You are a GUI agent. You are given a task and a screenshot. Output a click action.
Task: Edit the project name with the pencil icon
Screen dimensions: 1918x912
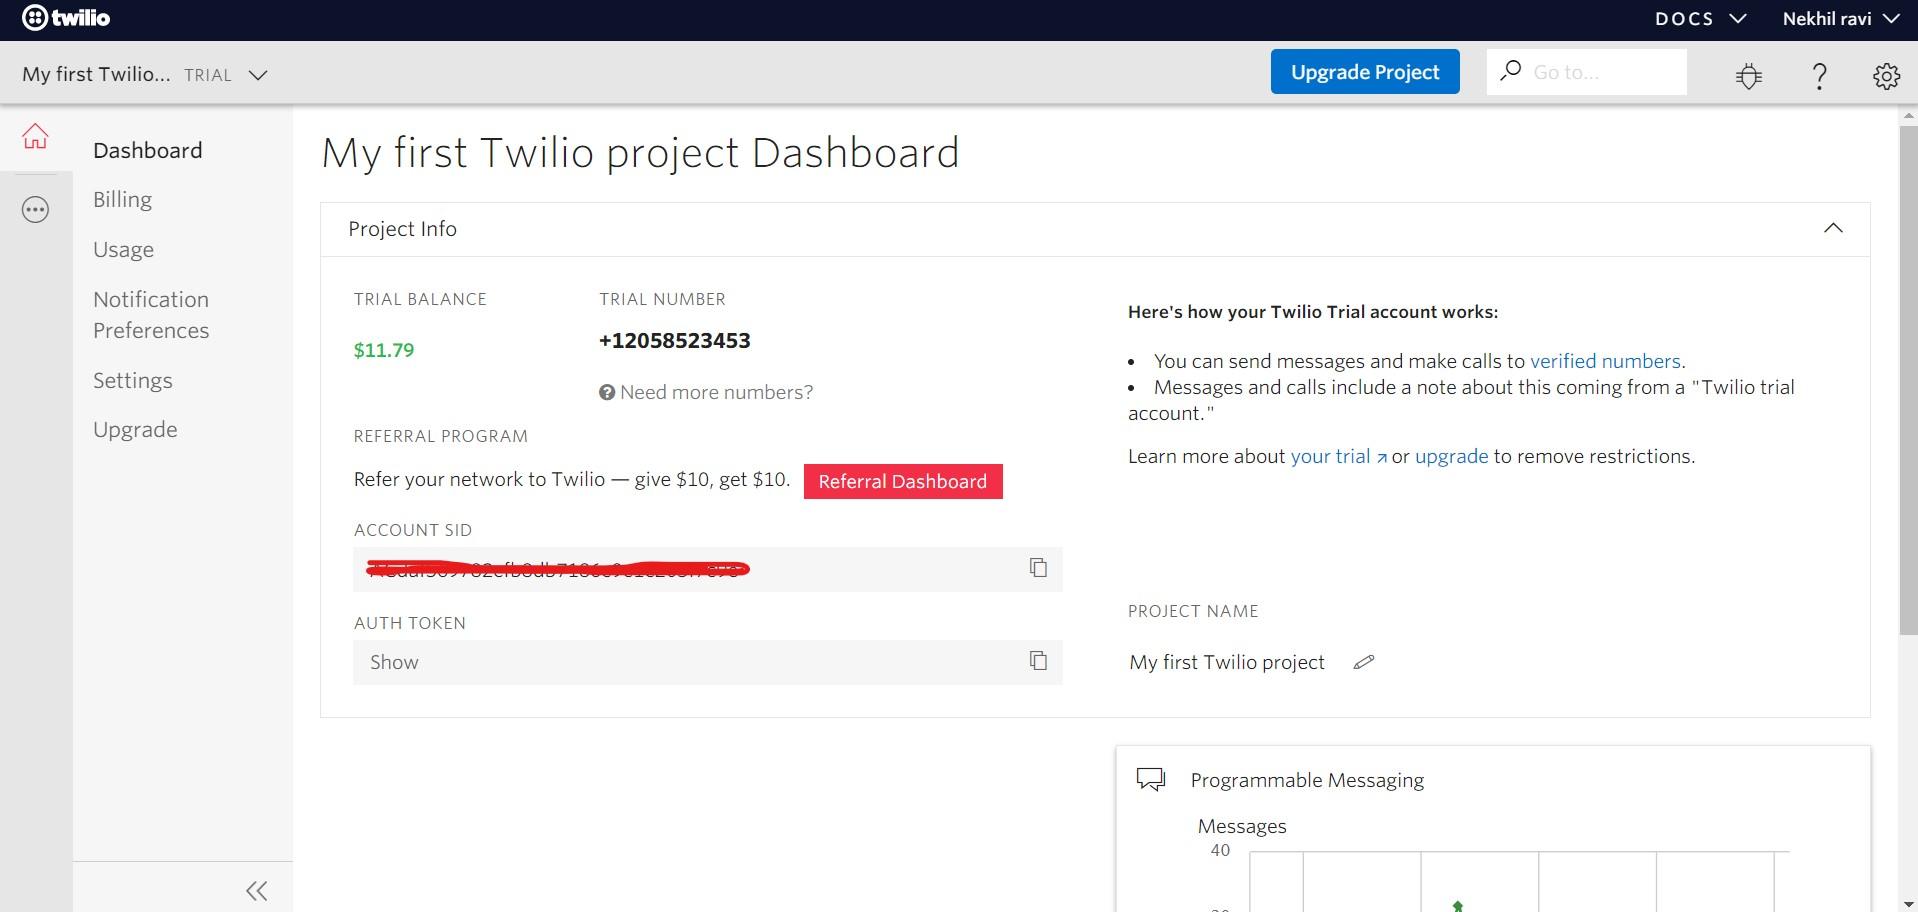point(1364,661)
